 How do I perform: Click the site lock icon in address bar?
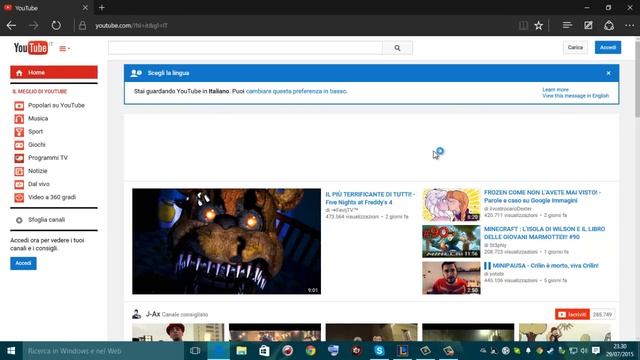click(x=82, y=25)
